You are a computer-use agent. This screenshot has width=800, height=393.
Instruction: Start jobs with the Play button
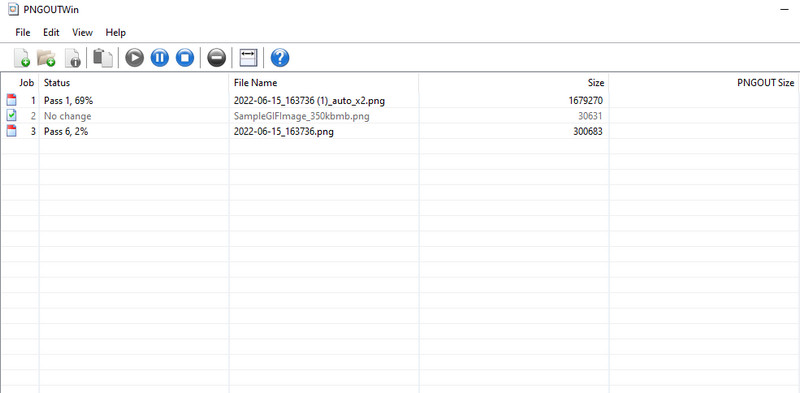(135, 58)
